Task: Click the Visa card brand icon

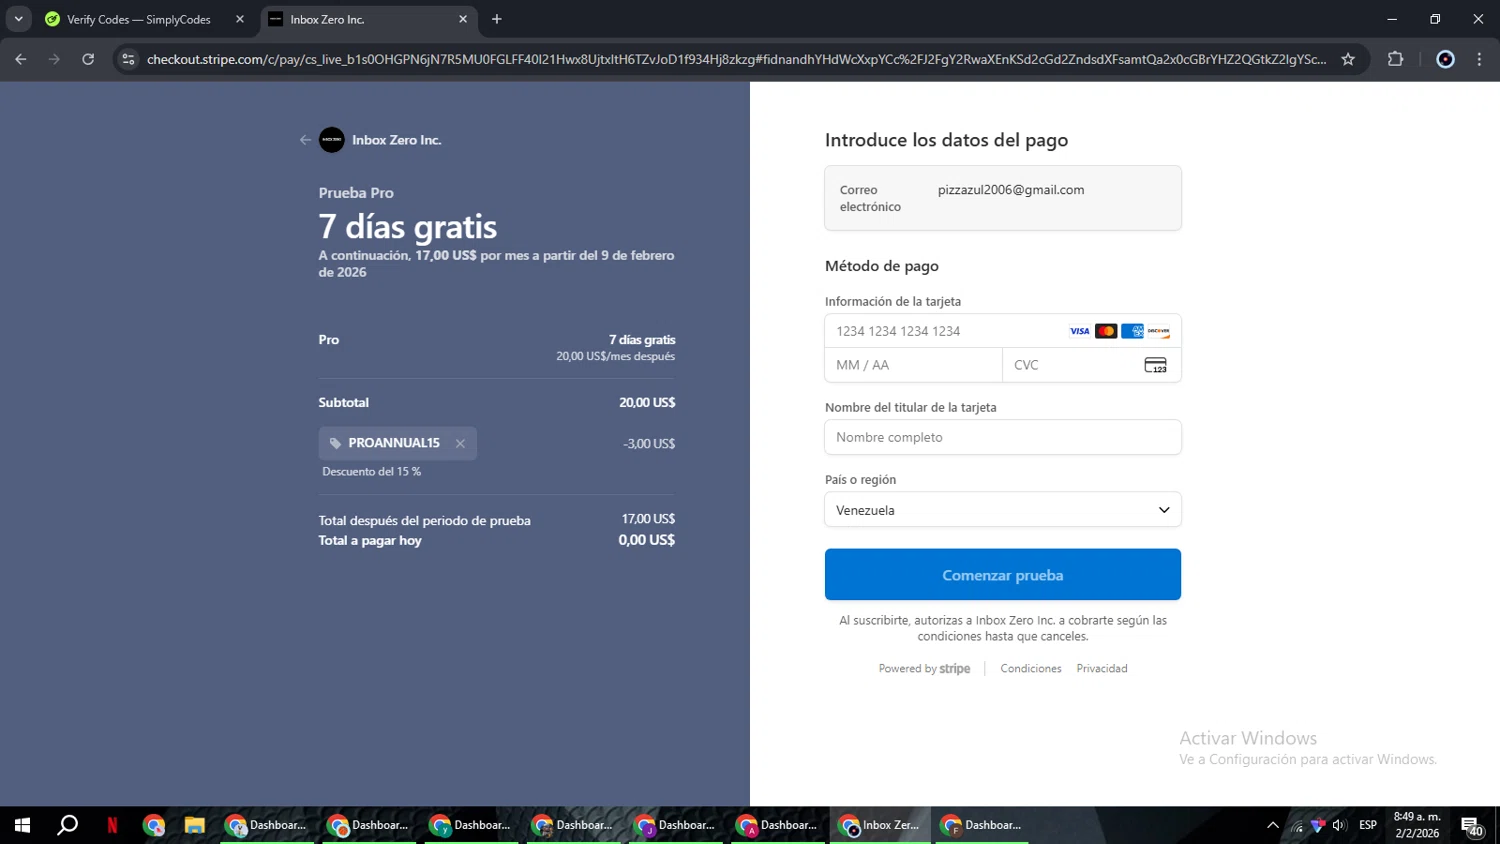Action: pos(1080,331)
